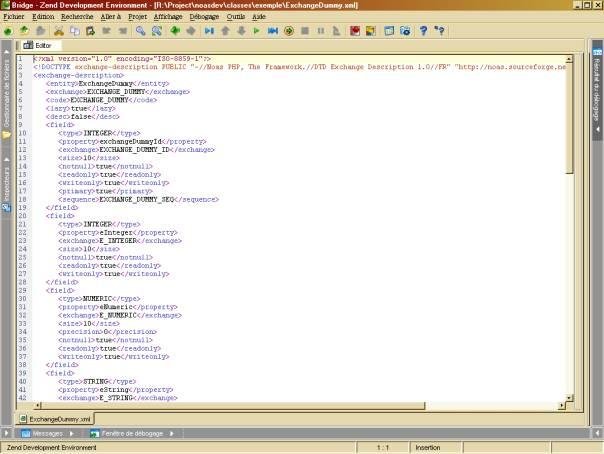Viewport: 604px width, 454px height.
Task: Click the Pause debug icon
Action: pos(320,31)
